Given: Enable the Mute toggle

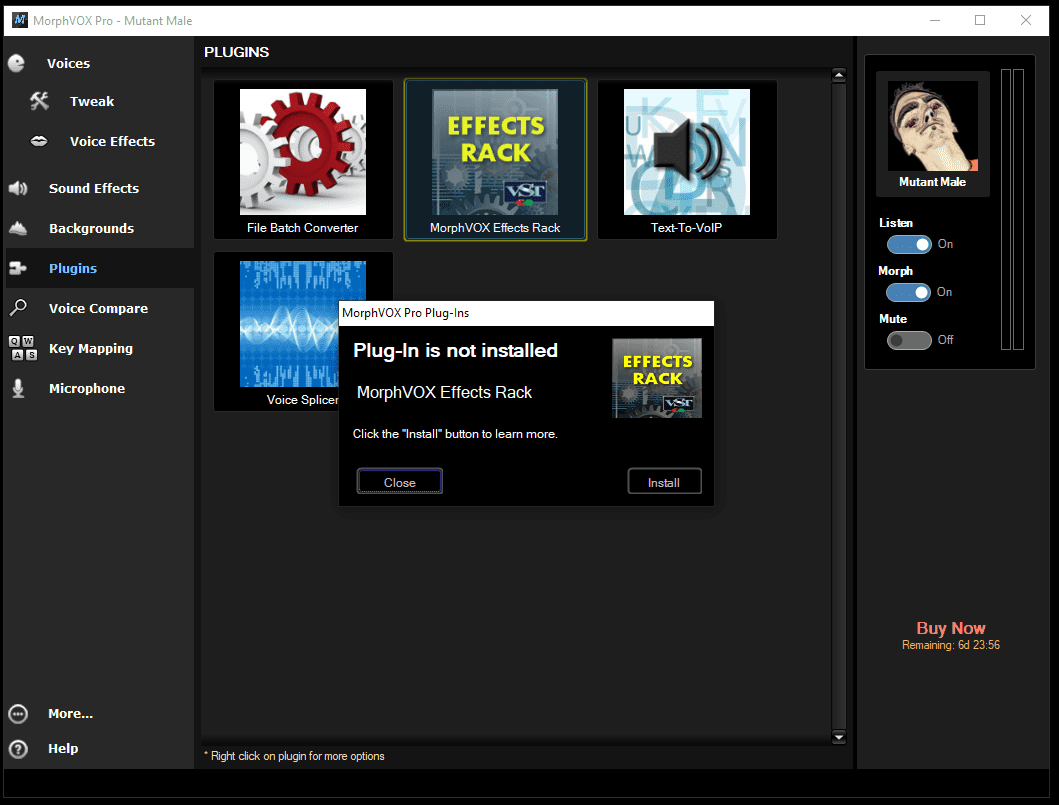Looking at the screenshot, I should click(x=909, y=340).
